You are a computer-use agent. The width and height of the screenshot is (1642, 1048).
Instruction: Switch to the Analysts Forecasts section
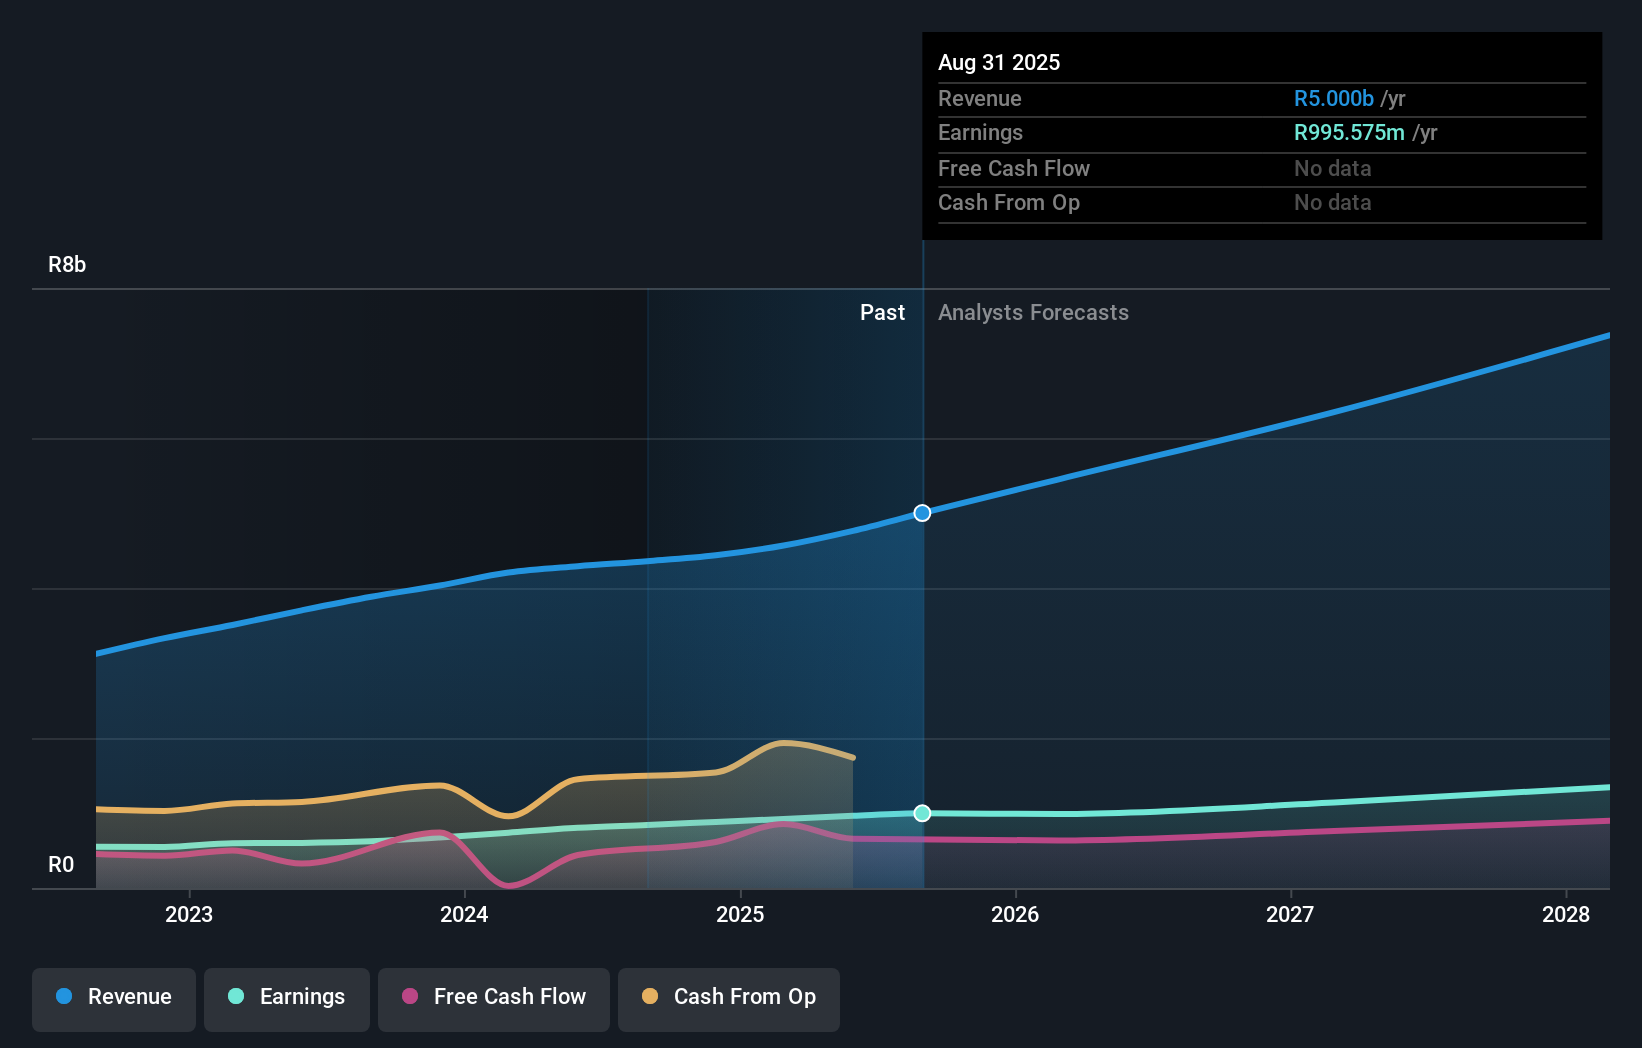point(1034,312)
